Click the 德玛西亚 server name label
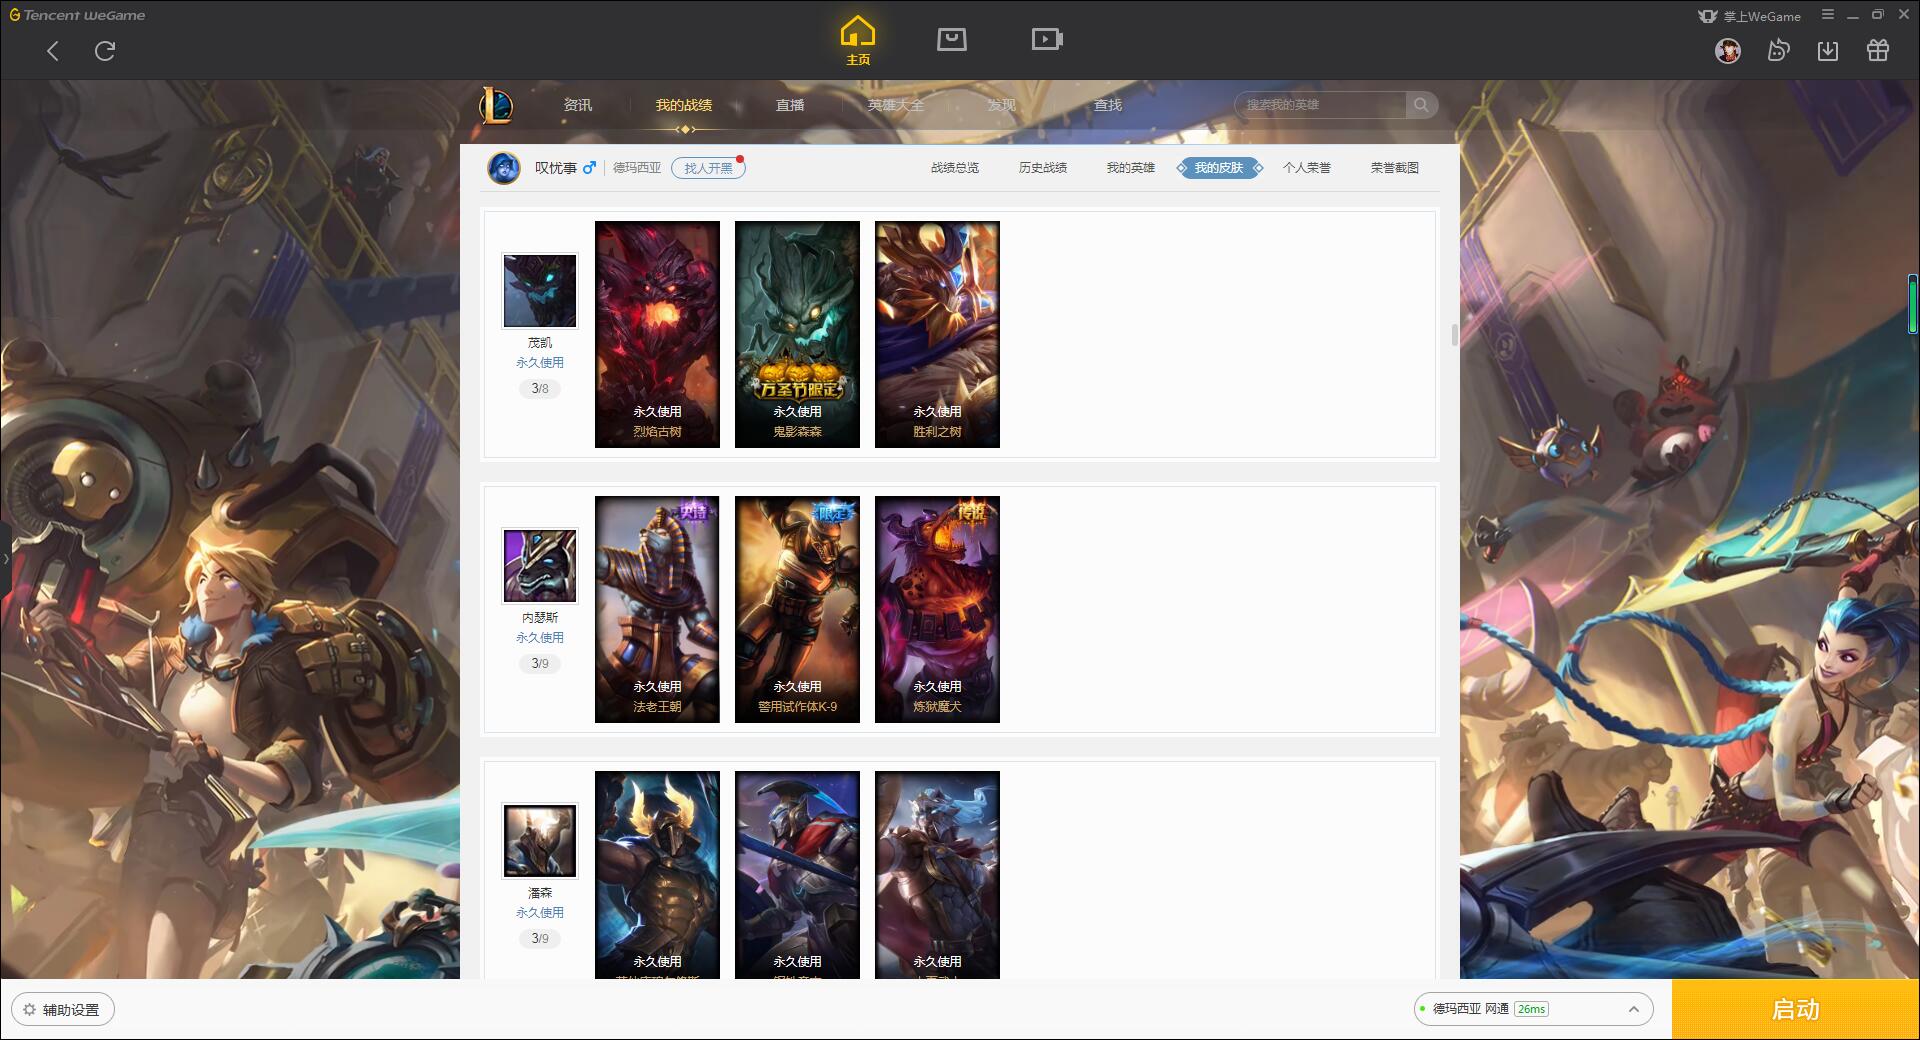Image resolution: width=1920 pixels, height=1040 pixels. click(637, 168)
